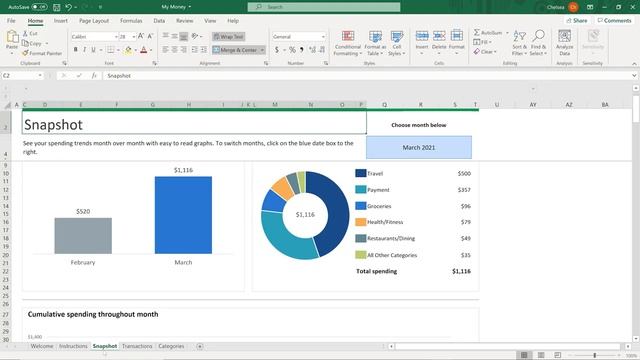Open the File menu tab
The image size is (640, 360).
[11, 20]
